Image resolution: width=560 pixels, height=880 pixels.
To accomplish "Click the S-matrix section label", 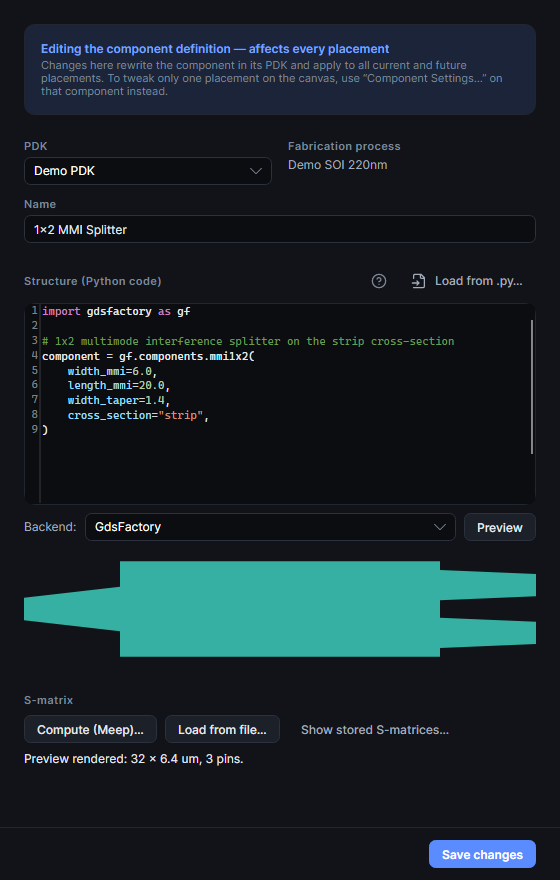I will point(48,700).
